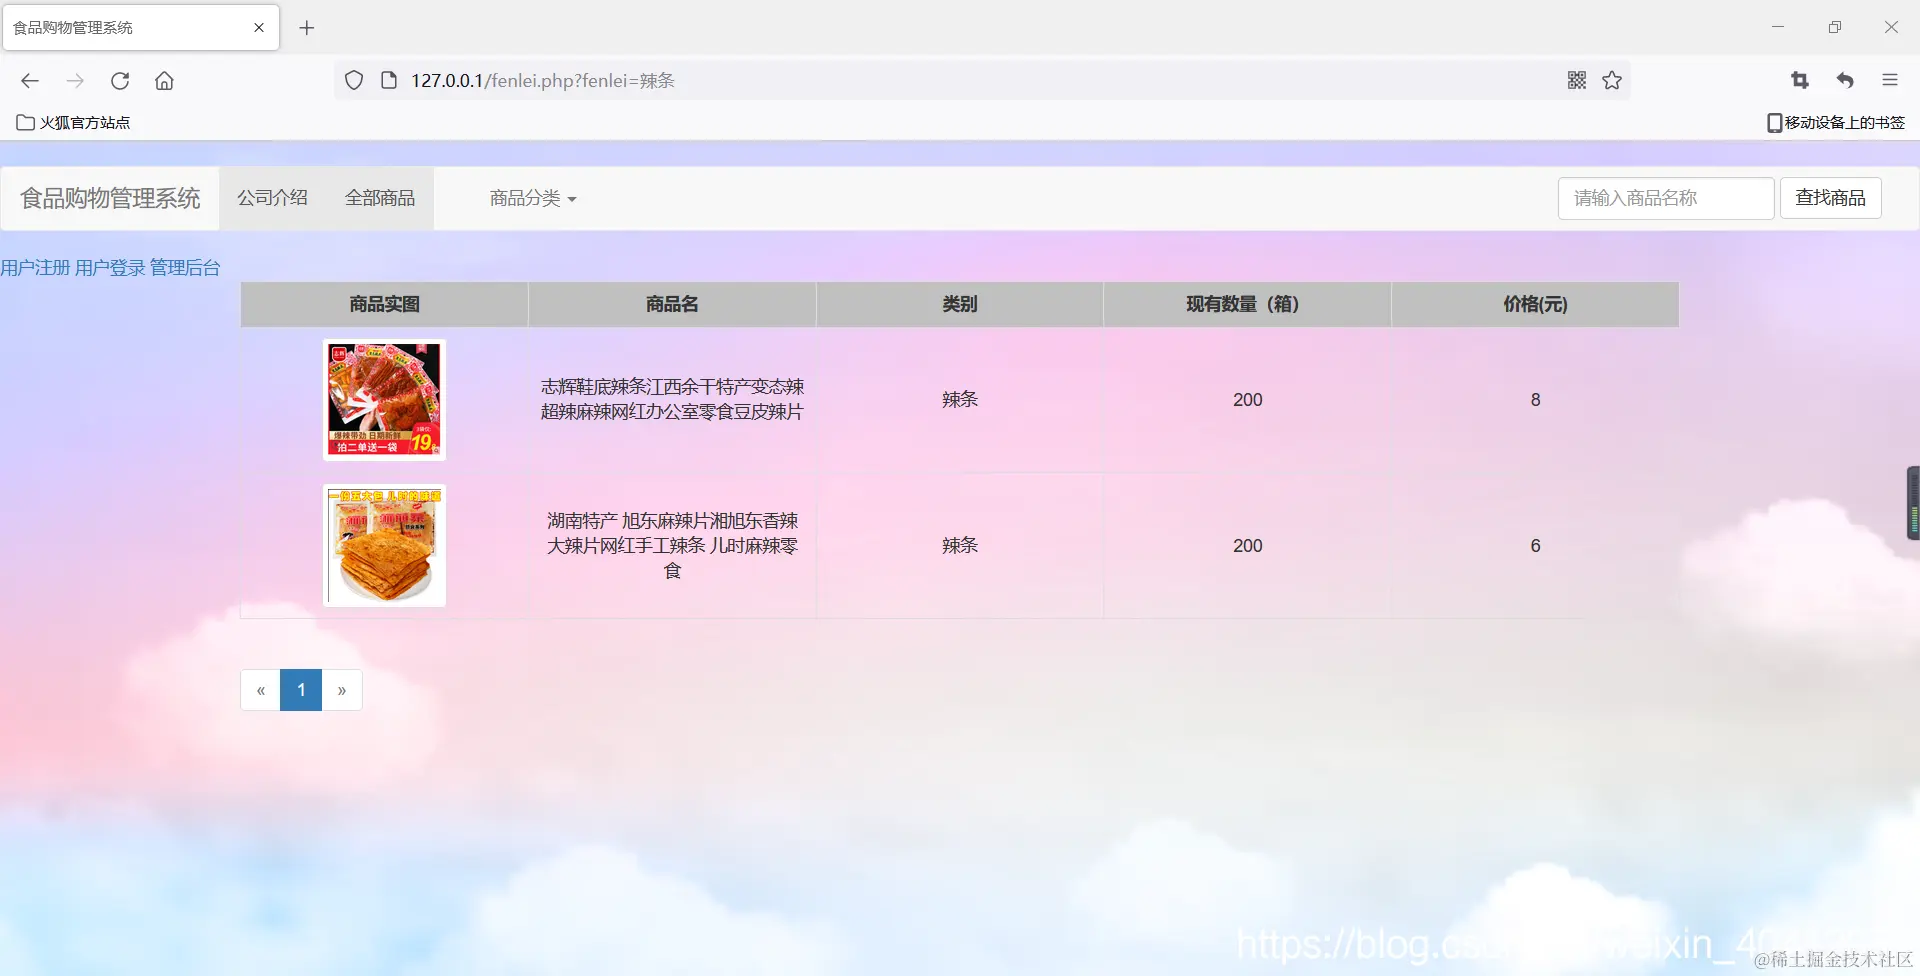Go to browser home page
The image size is (1920, 976).
coord(164,81)
